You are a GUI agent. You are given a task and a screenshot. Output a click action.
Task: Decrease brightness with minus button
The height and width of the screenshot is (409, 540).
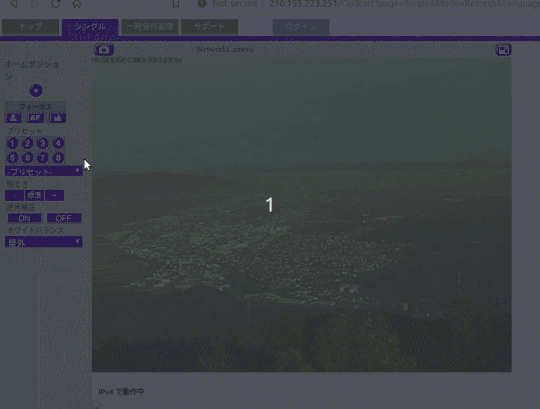[x=14, y=196]
